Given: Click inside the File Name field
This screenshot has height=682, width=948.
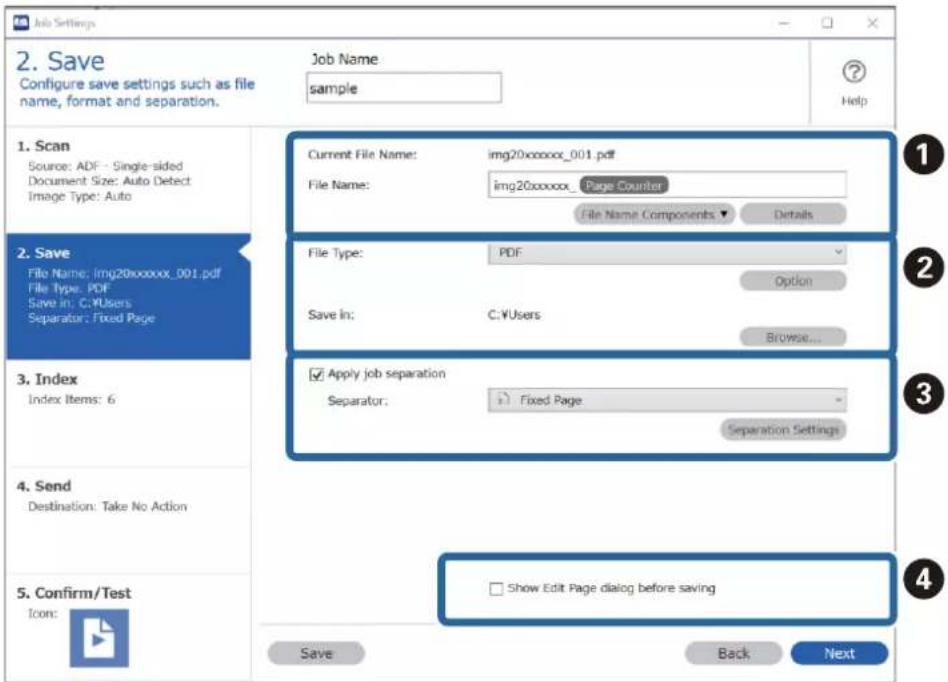Looking at the screenshot, I should click(x=667, y=185).
